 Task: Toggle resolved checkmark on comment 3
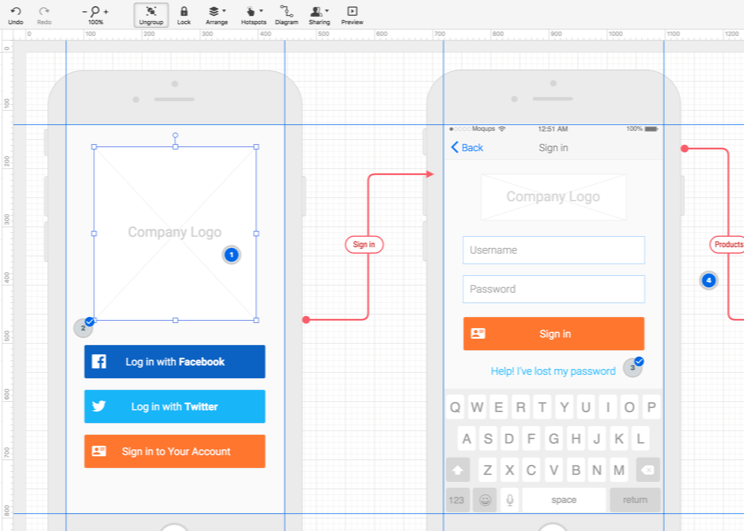[639, 361]
